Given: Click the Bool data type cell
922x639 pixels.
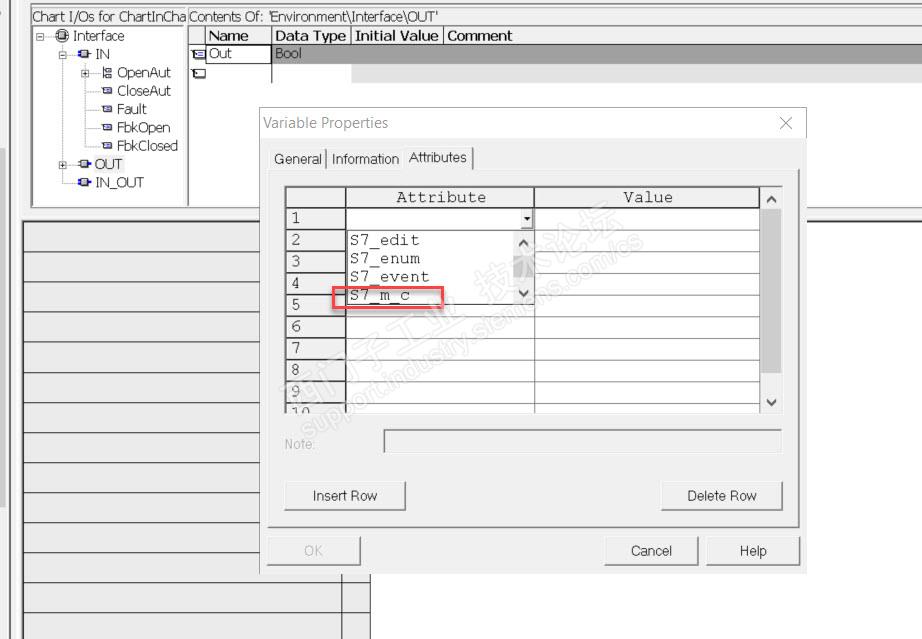Looking at the screenshot, I should coord(311,54).
